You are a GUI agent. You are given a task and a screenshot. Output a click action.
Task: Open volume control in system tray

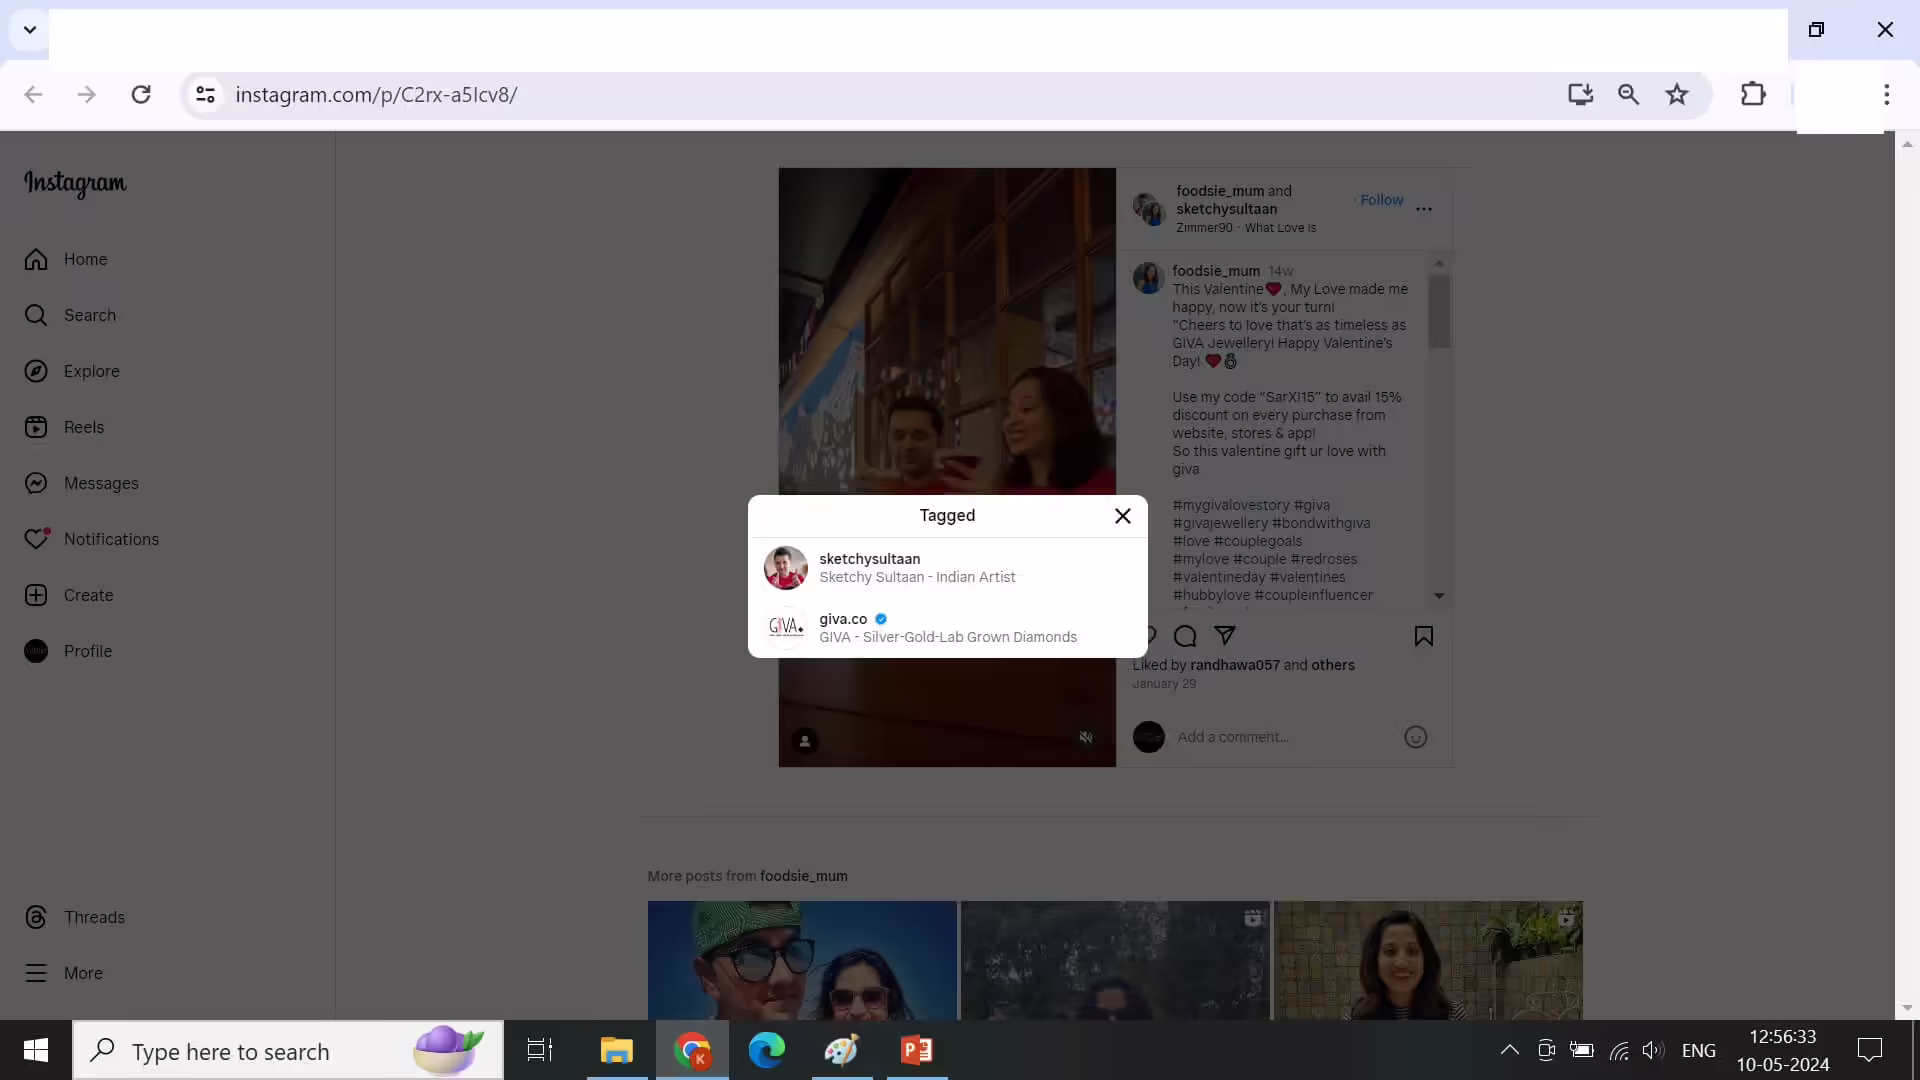[1652, 1050]
